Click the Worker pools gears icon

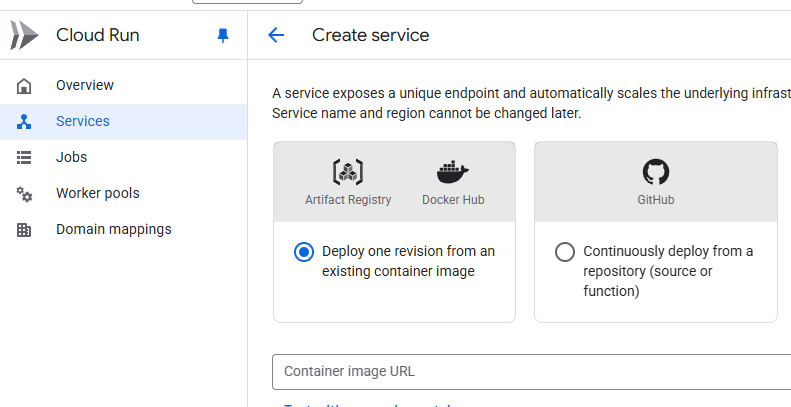(25, 193)
